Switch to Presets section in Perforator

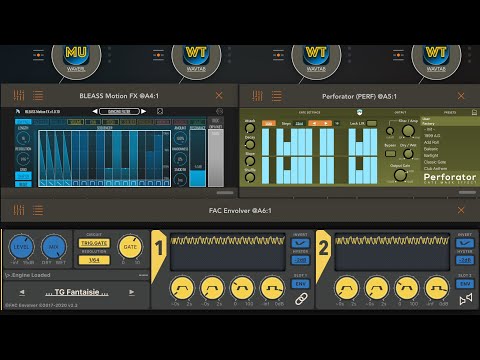click(450, 113)
